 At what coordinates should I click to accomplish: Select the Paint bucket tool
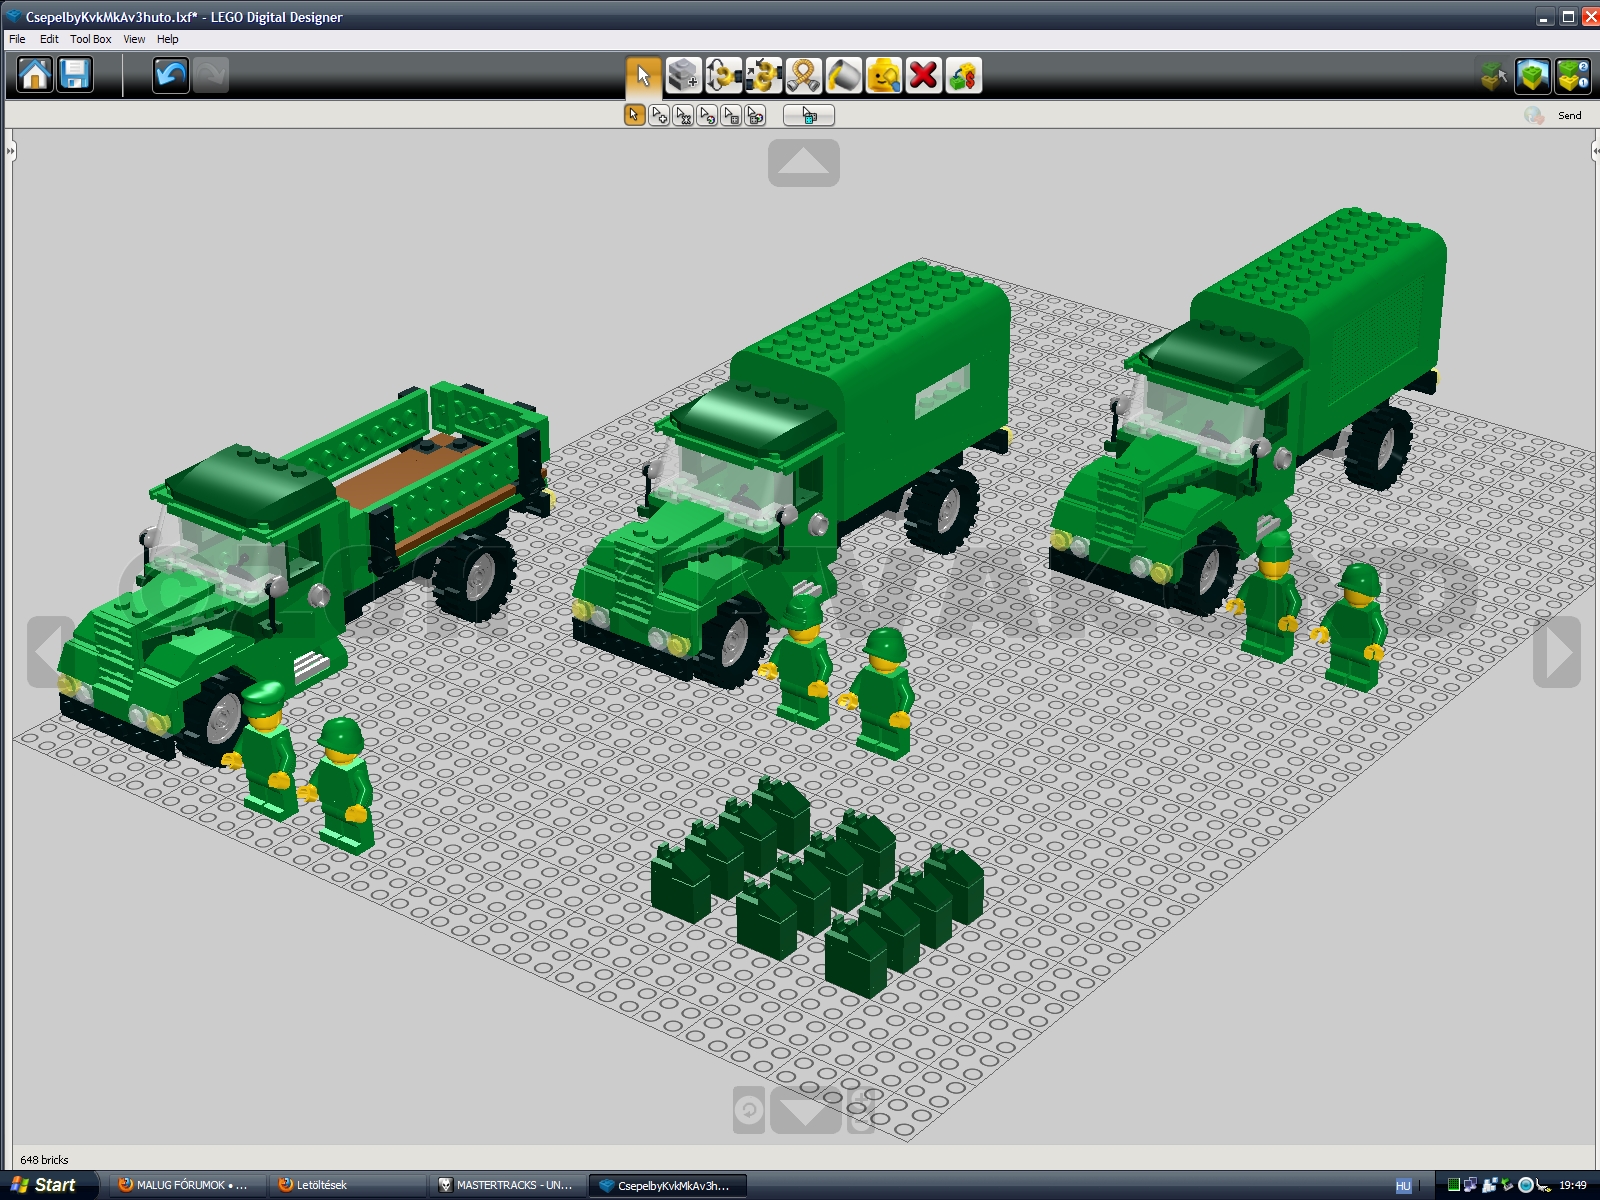(843, 75)
